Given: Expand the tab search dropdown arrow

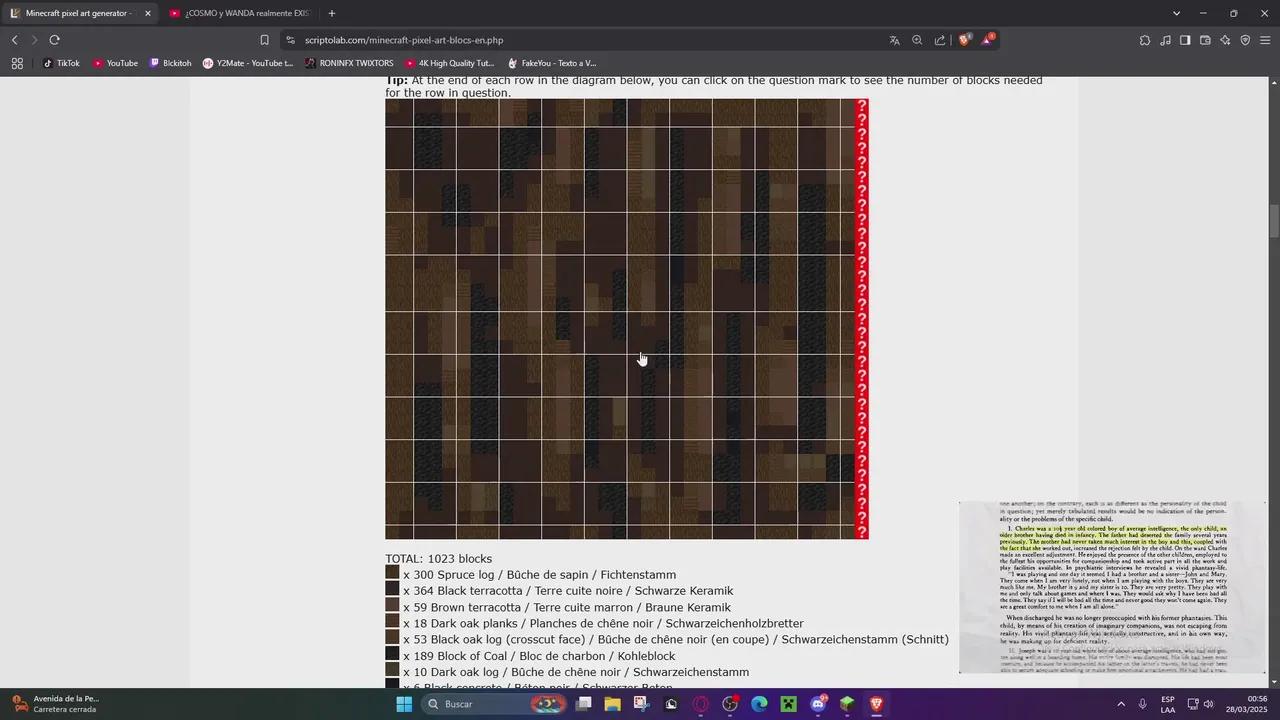Looking at the screenshot, I should 1177,13.
